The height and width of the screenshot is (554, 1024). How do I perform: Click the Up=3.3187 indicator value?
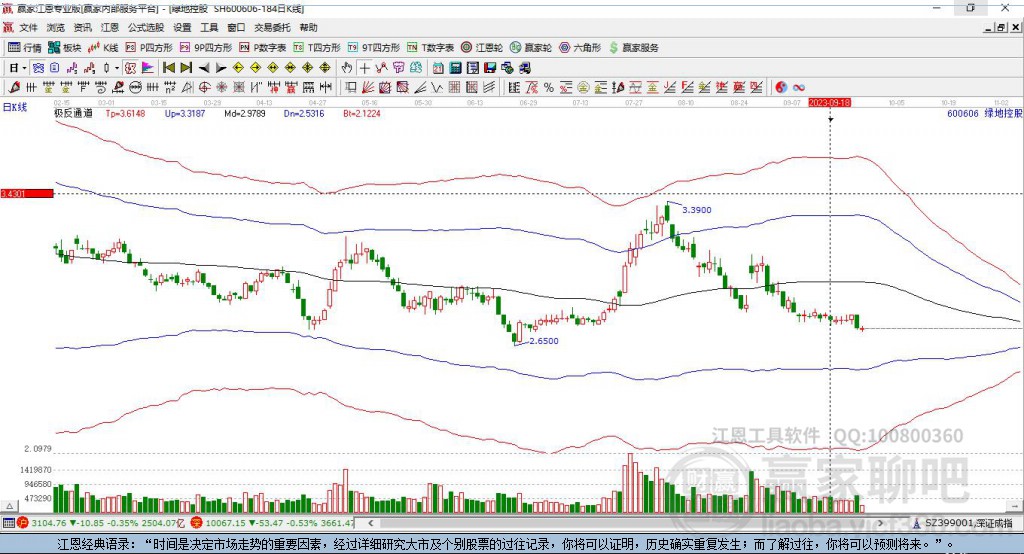point(185,114)
